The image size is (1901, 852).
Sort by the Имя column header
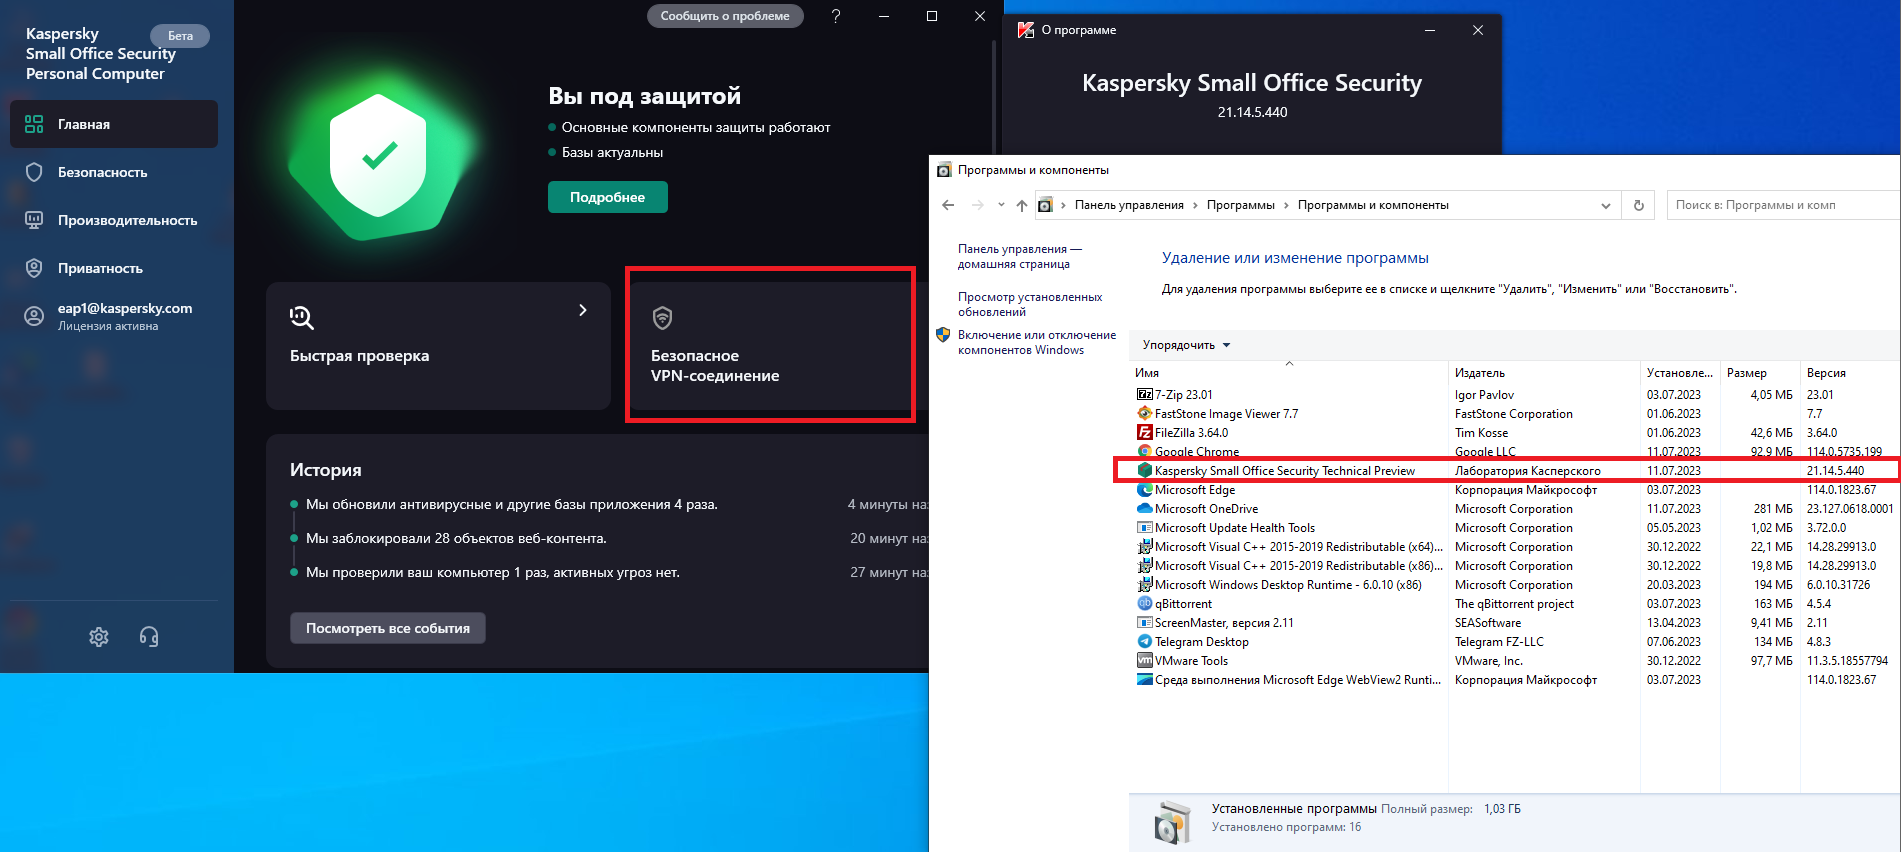1288,373
